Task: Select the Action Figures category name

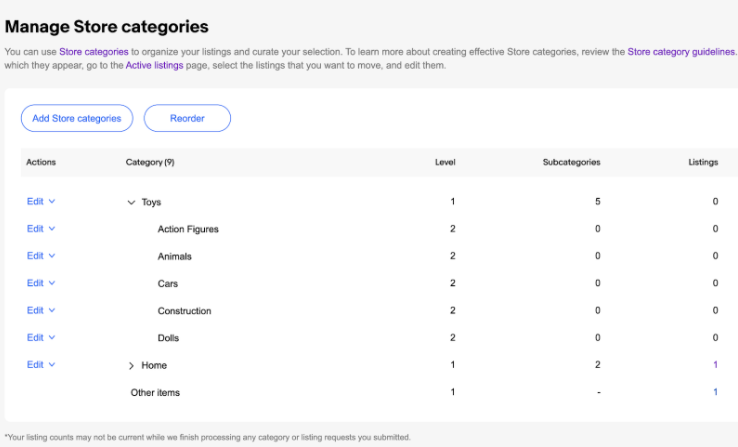Action: pyautogui.click(x=188, y=229)
